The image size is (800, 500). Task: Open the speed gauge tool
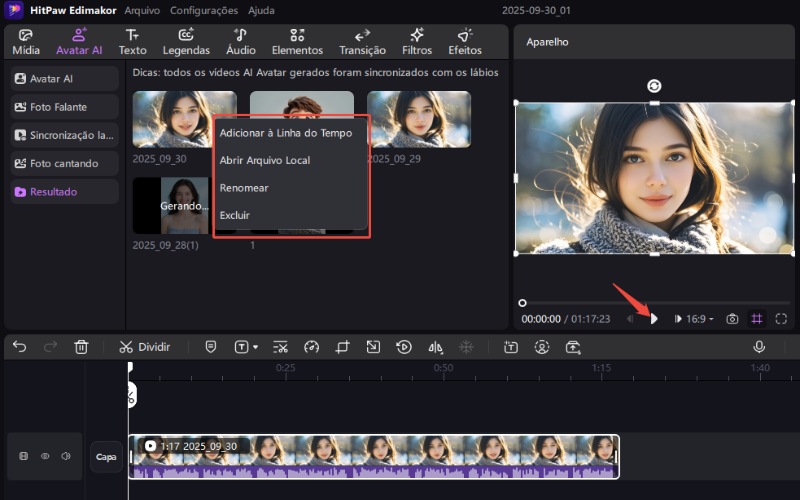point(311,347)
